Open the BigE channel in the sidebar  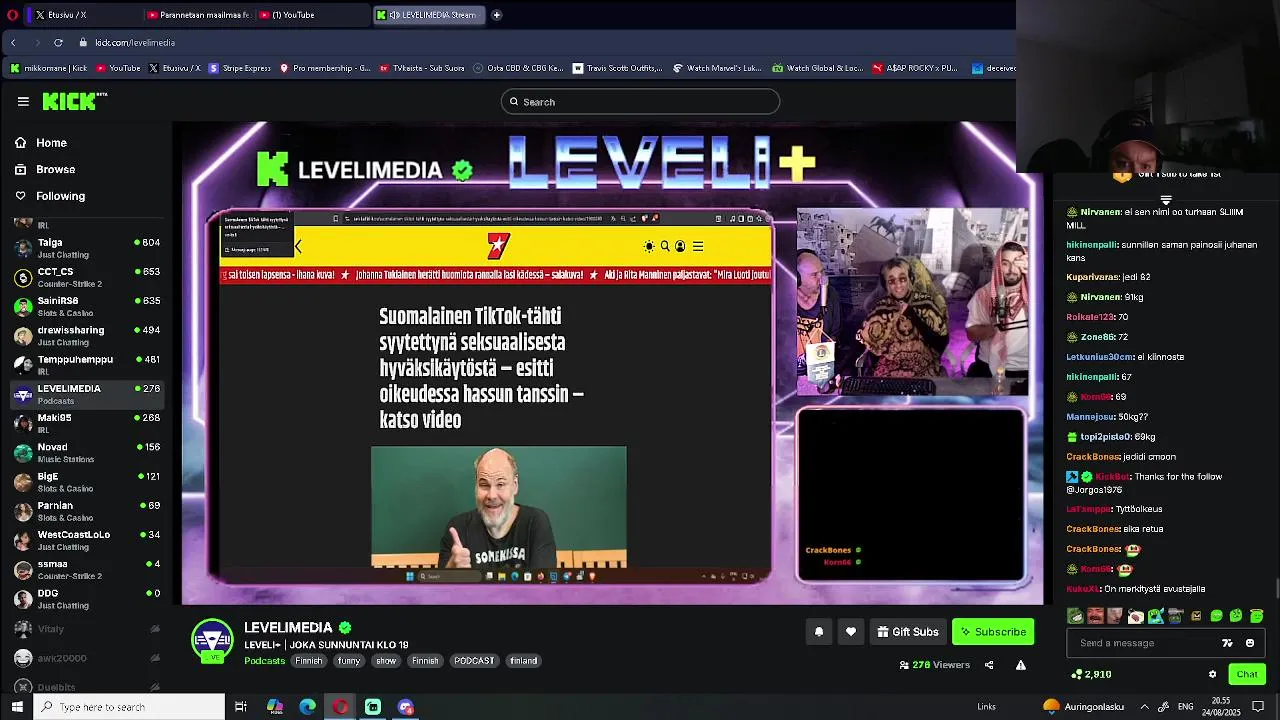coord(87,482)
